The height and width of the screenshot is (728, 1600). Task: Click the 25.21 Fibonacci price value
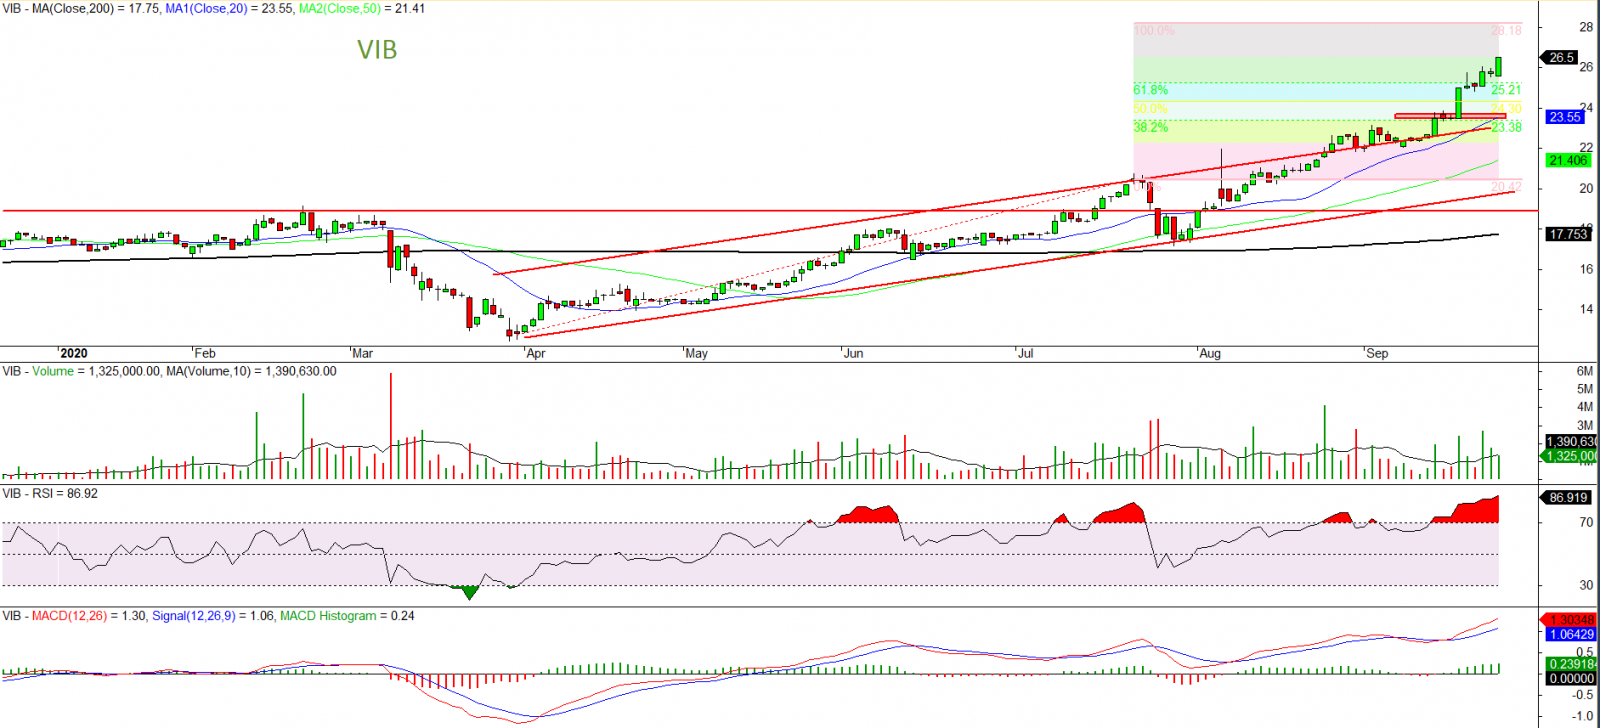1506,90
